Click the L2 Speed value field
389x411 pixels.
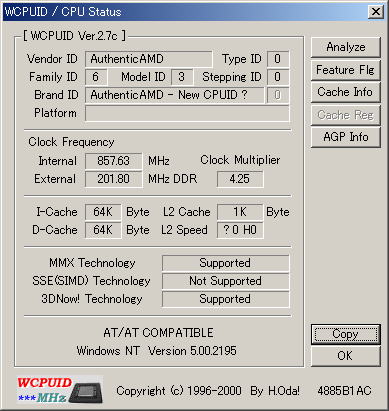click(x=240, y=230)
